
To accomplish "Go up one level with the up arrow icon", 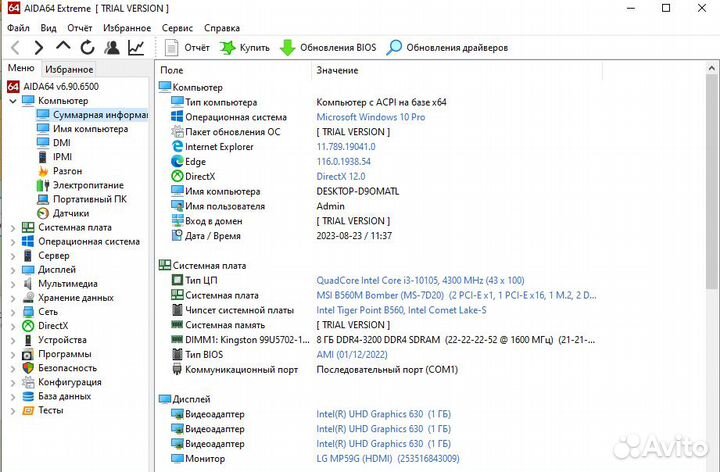I will click(x=63, y=46).
